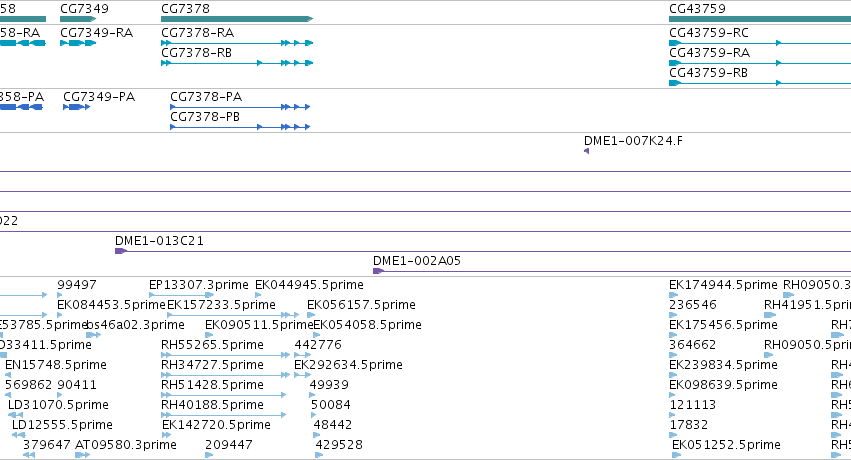The image size is (851, 460).
Task: Select the RH40188.5prime EST label
Action: pos(212,405)
